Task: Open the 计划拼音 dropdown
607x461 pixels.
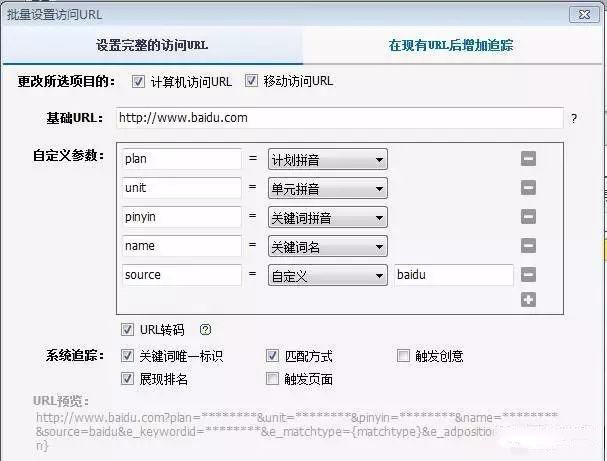Action: click(x=328, y=159)
